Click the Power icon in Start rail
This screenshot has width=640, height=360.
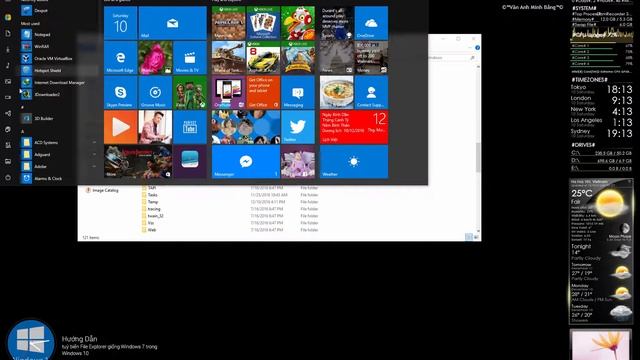click(8, 178)
